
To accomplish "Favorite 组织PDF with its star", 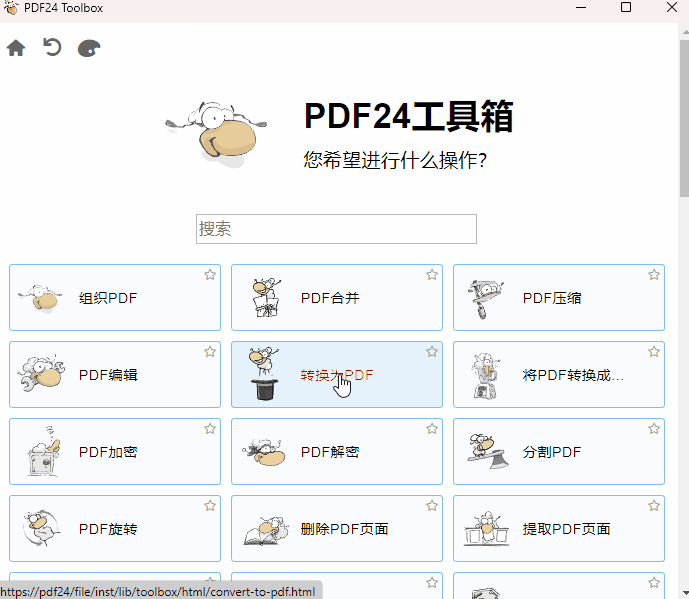I will pyautogui.click(x=210, y=275).
